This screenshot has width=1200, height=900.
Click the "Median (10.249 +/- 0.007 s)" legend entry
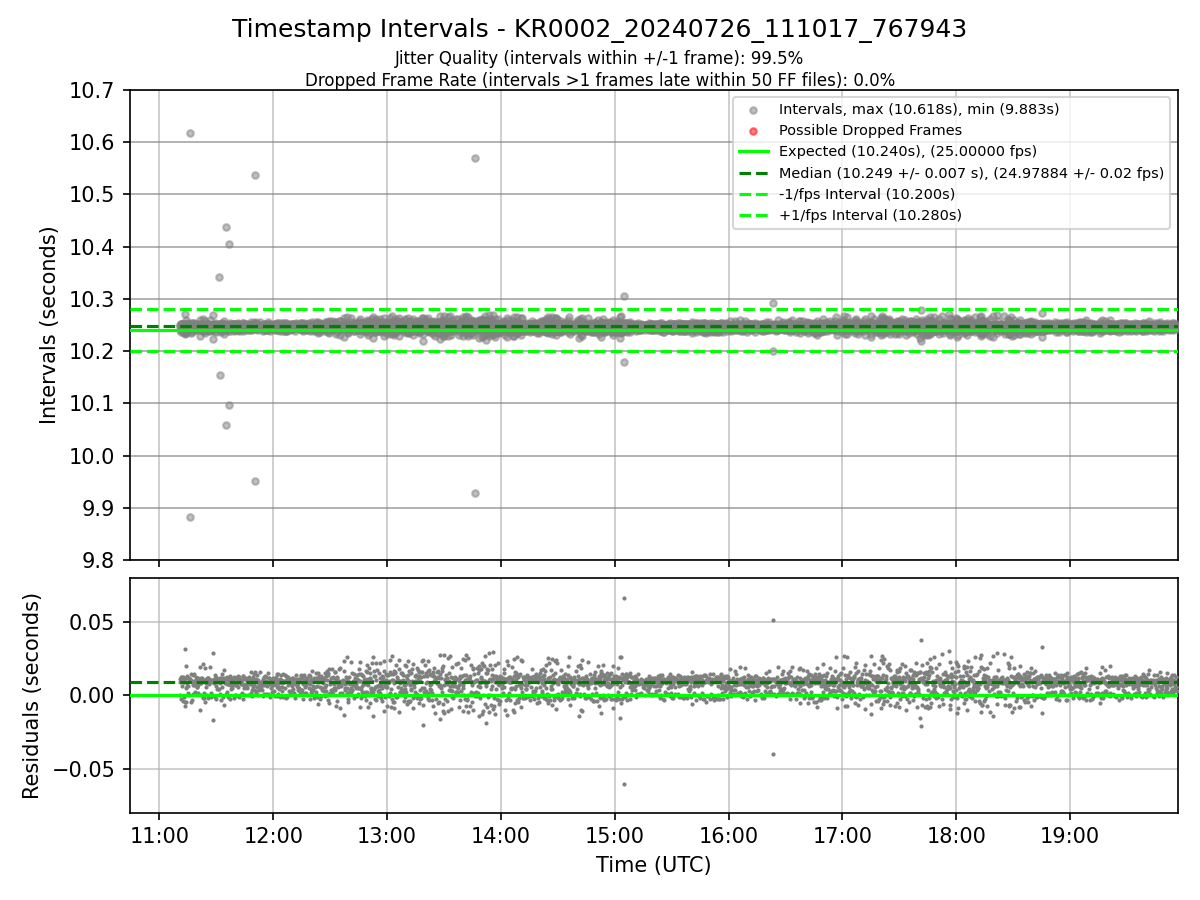(x=970, y=173)
